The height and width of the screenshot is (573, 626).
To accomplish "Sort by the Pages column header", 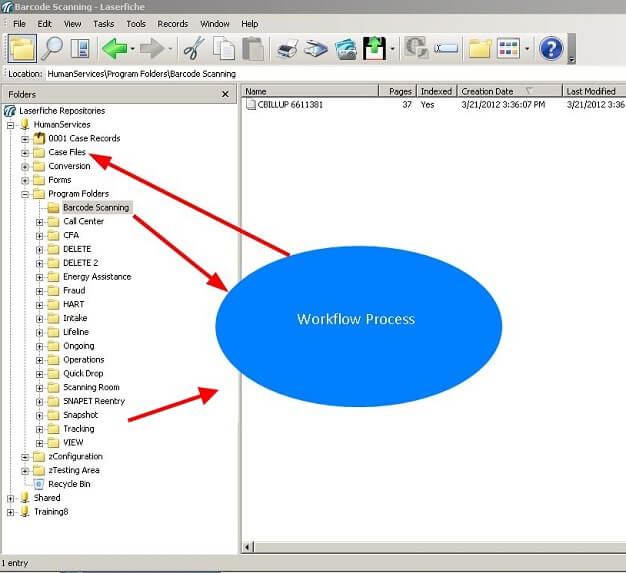I will (x=398, y=91).
